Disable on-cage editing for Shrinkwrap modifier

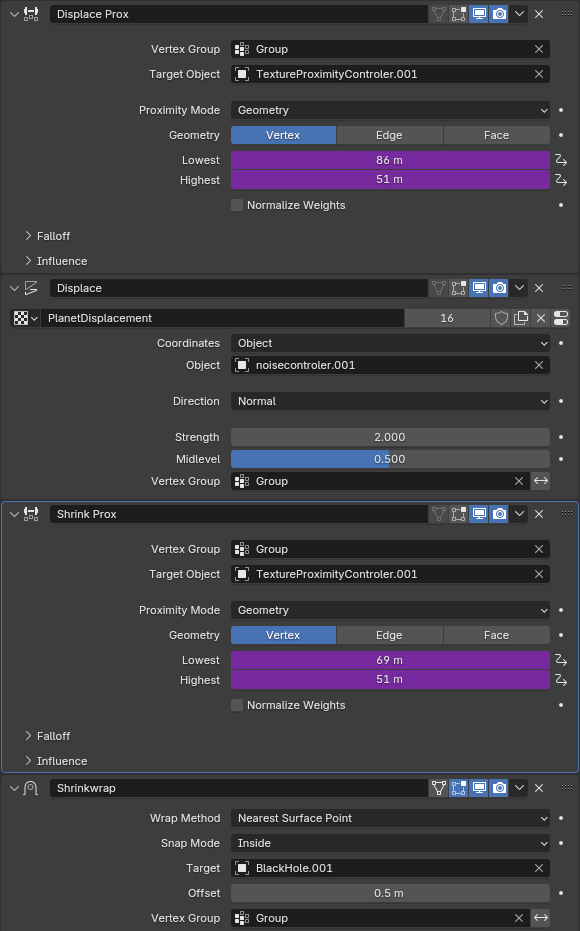(x=439, y=788)
